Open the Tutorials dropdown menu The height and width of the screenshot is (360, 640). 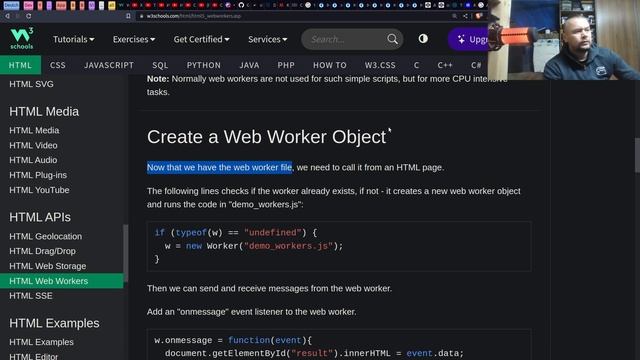[x=73, y=39]
